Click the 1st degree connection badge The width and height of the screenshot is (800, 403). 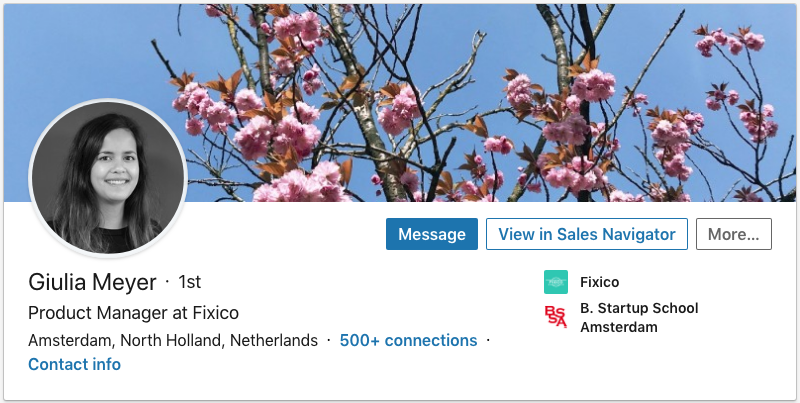pos(189,282)
